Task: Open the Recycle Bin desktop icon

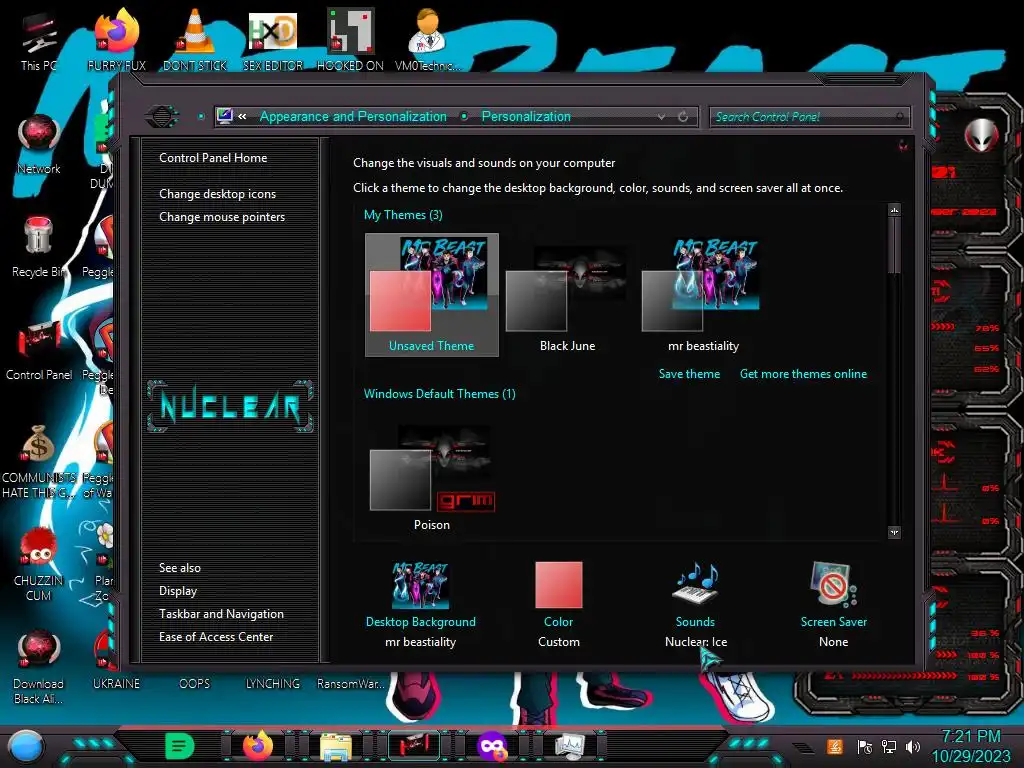Action: coord(39,247)
